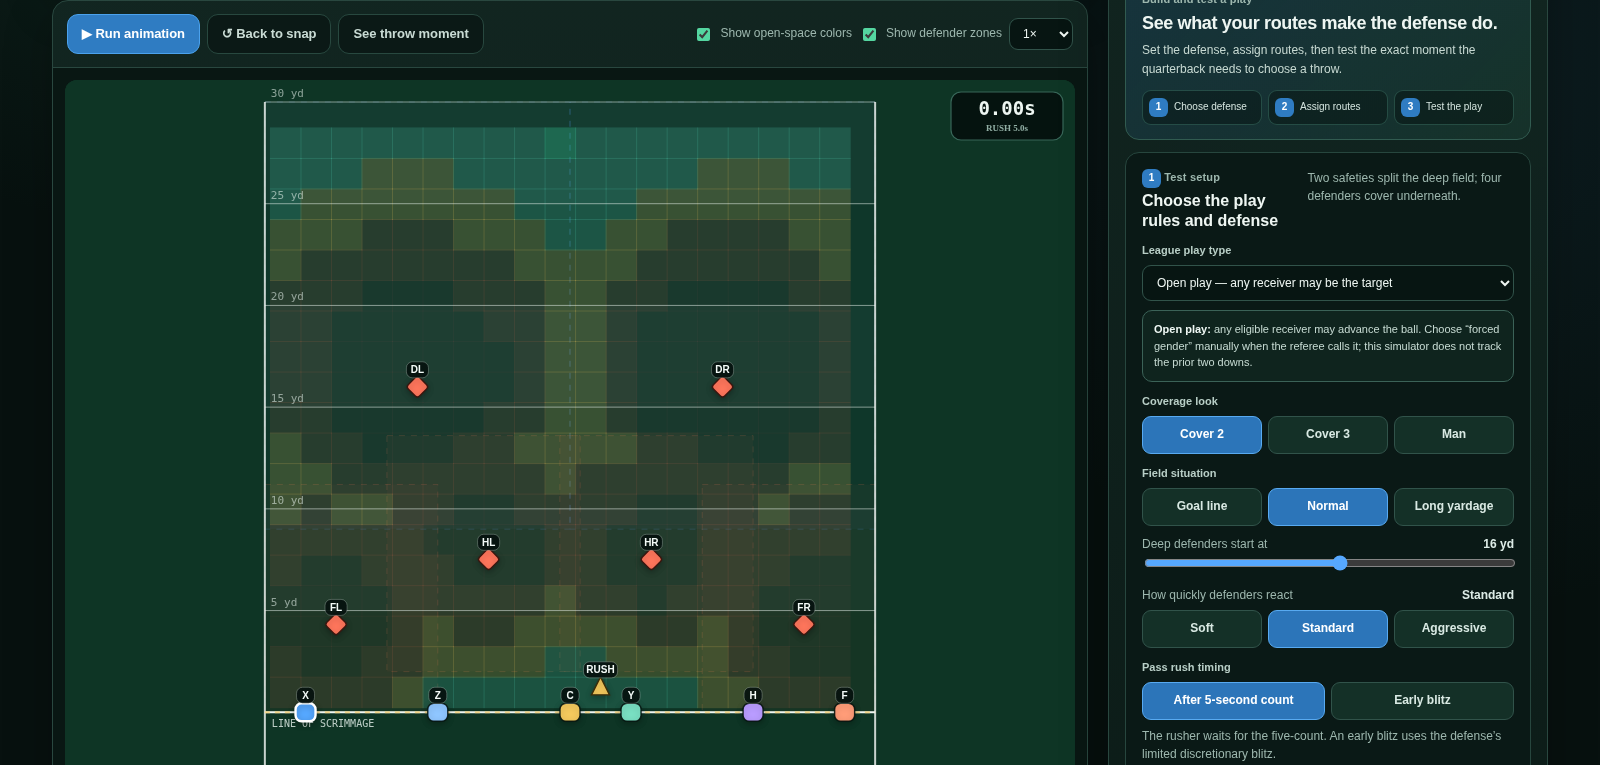
Task: Select the FL defender marker
Action: point(336,625)
